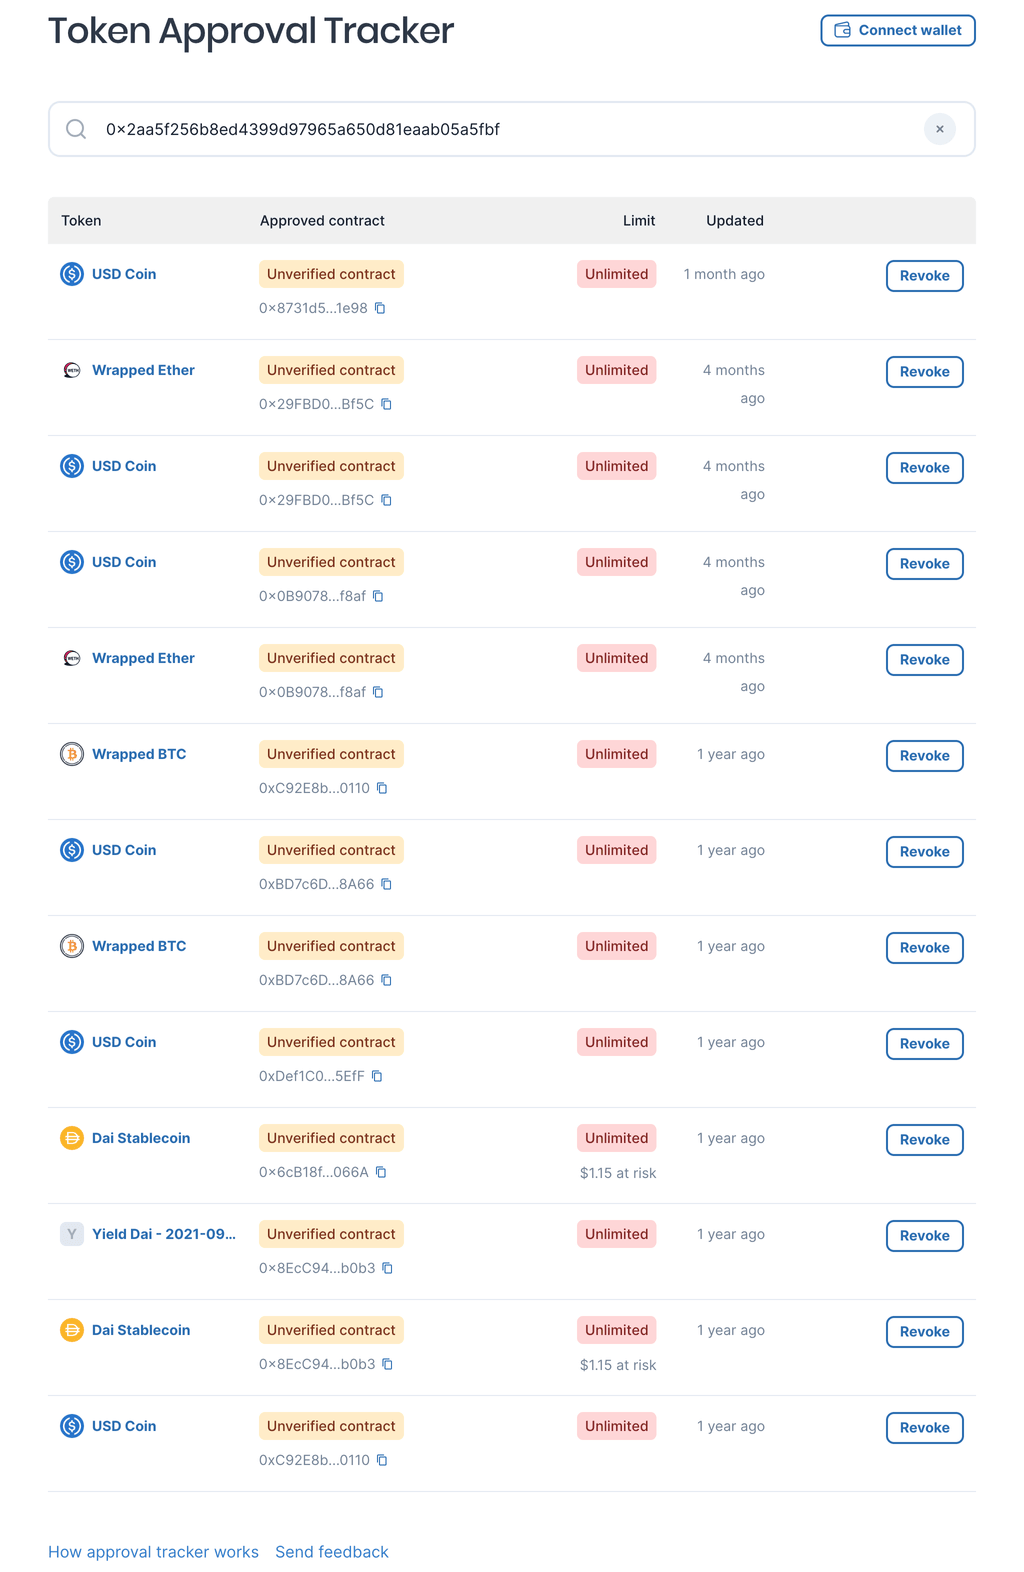The height and width of the screenshot is (1572, 1024).
Task: Open How approval tracker works
Action: (153, 1551)
